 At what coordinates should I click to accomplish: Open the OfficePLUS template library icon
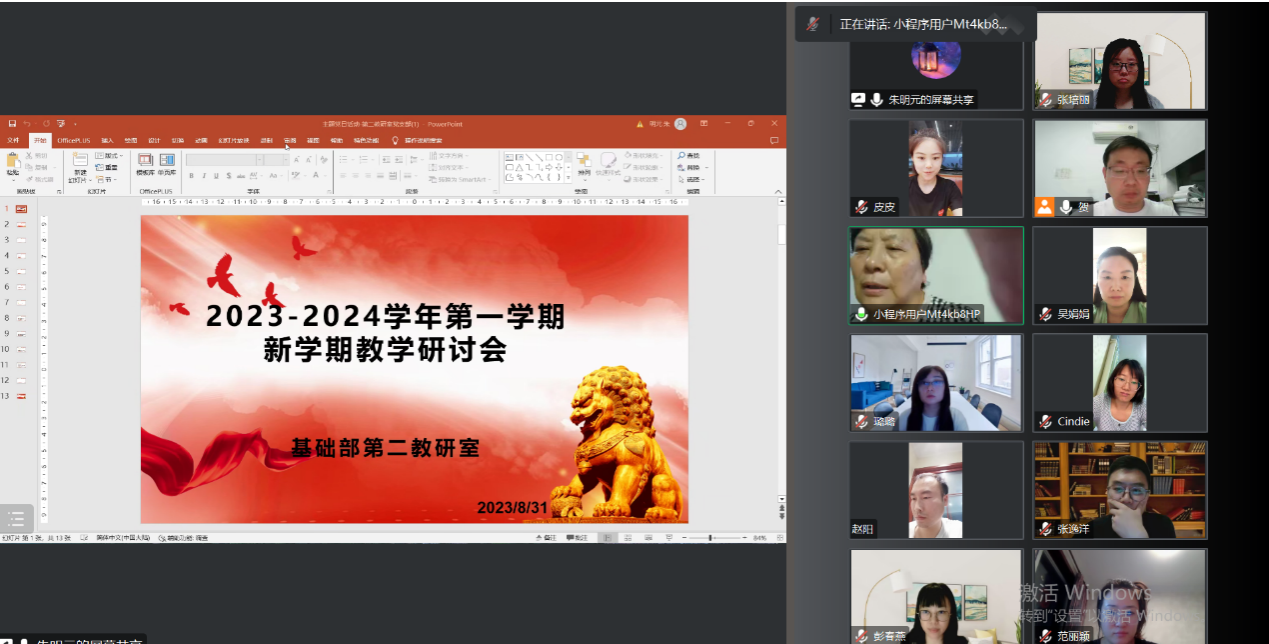pos(145,162)
